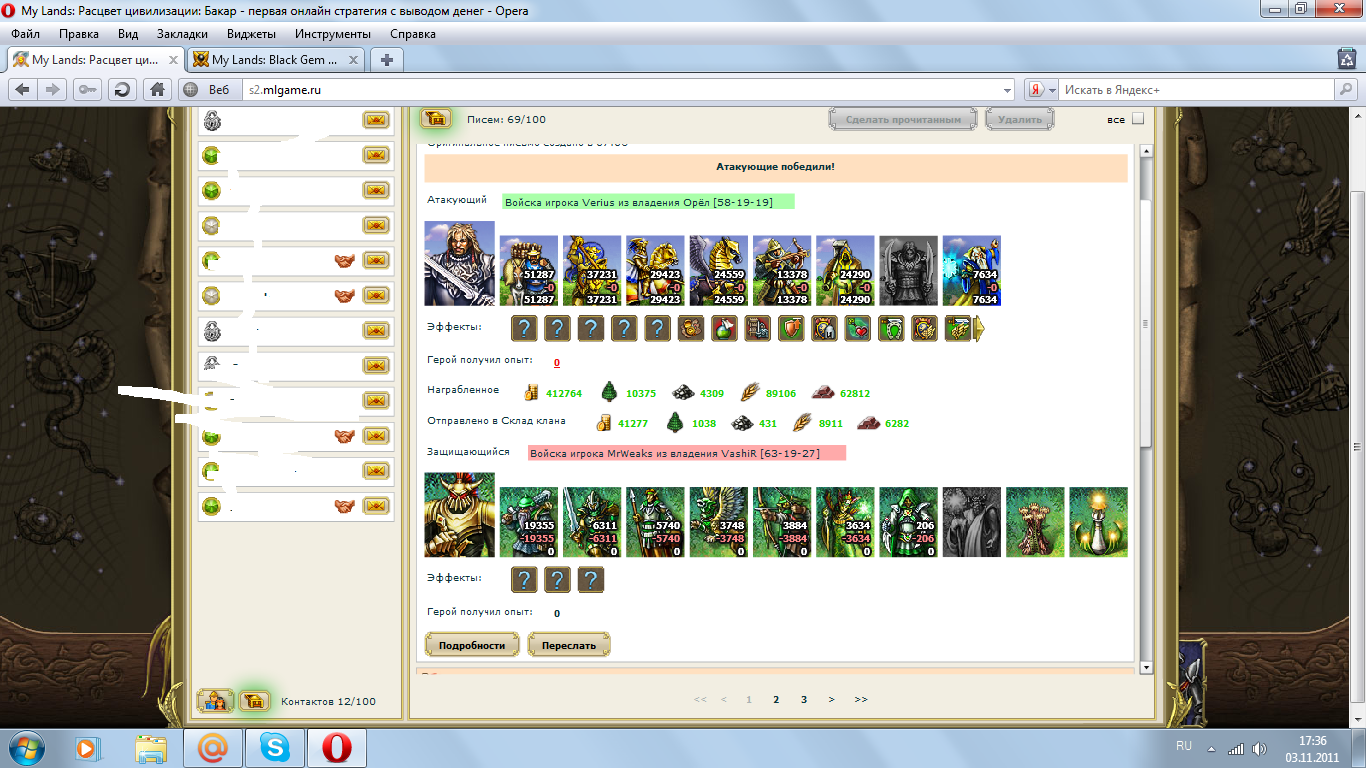Click the gold looted resource icon
Screen dimensions: 1366x768
[x=531, y=393]
